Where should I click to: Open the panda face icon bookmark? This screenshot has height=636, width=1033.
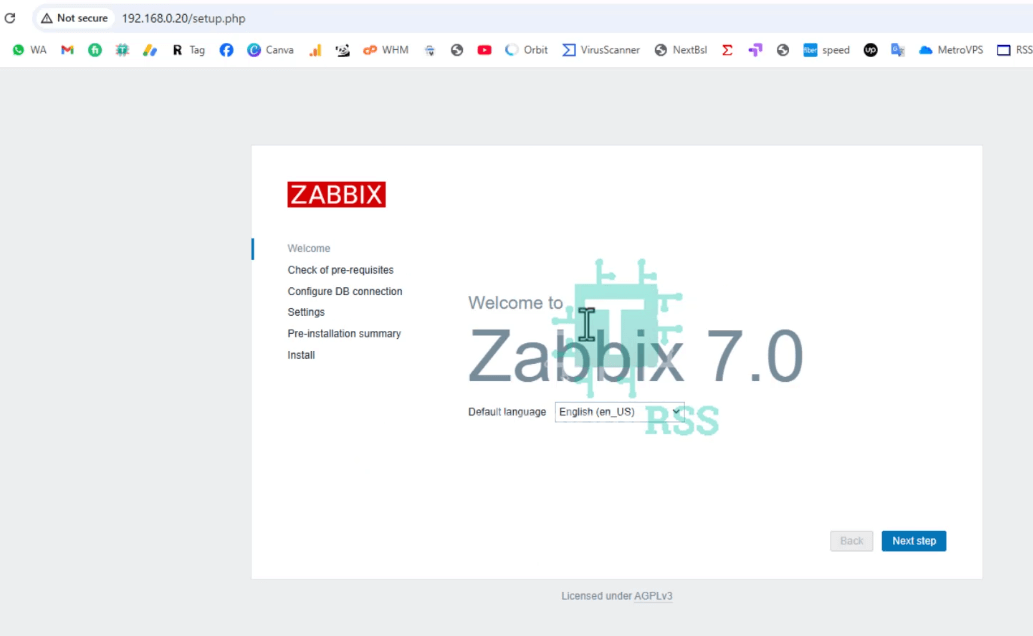343,50
